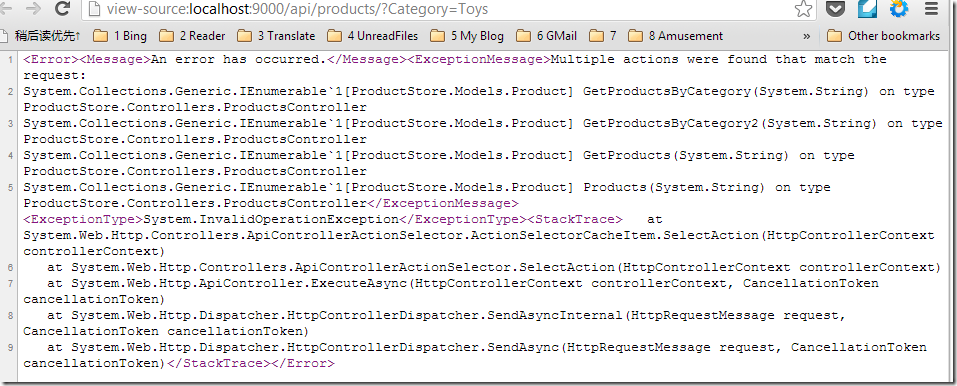
Task: Open the 4 UnreadFiles bookmark folder
Action: pyautogui.click(x=373, y=36)
